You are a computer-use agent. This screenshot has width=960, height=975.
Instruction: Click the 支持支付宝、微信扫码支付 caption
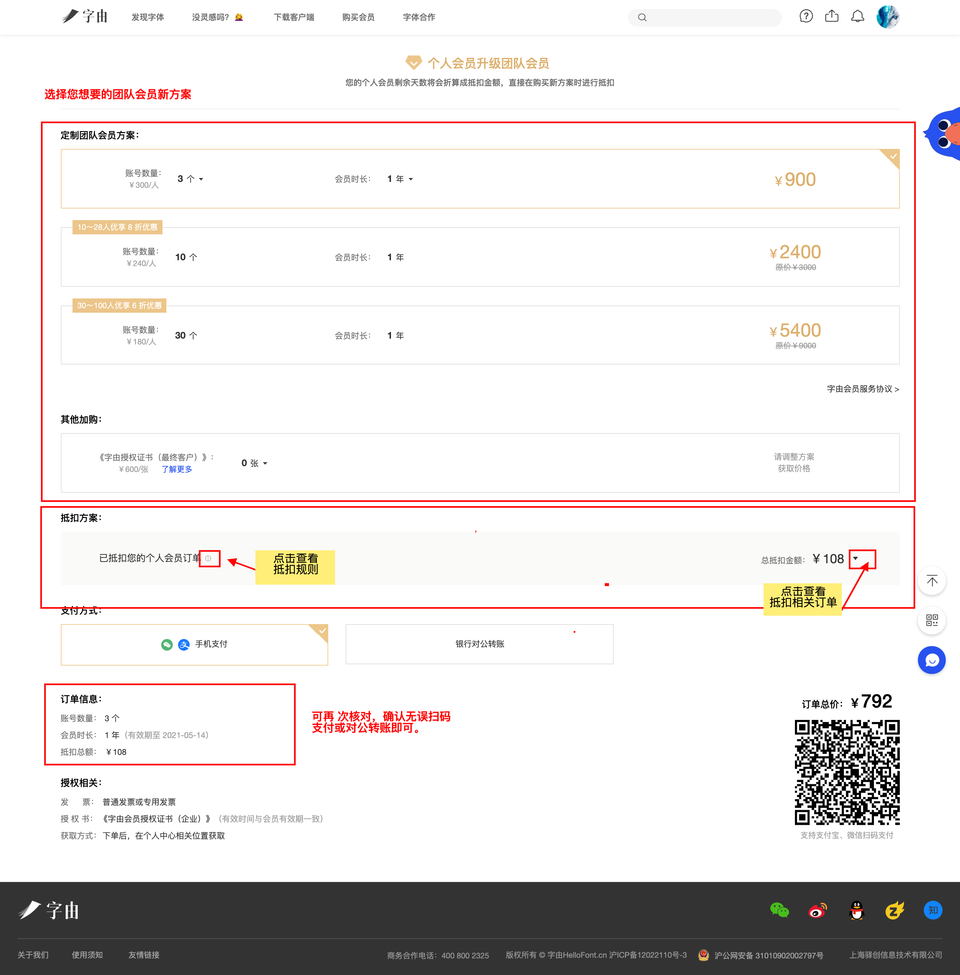847,836
